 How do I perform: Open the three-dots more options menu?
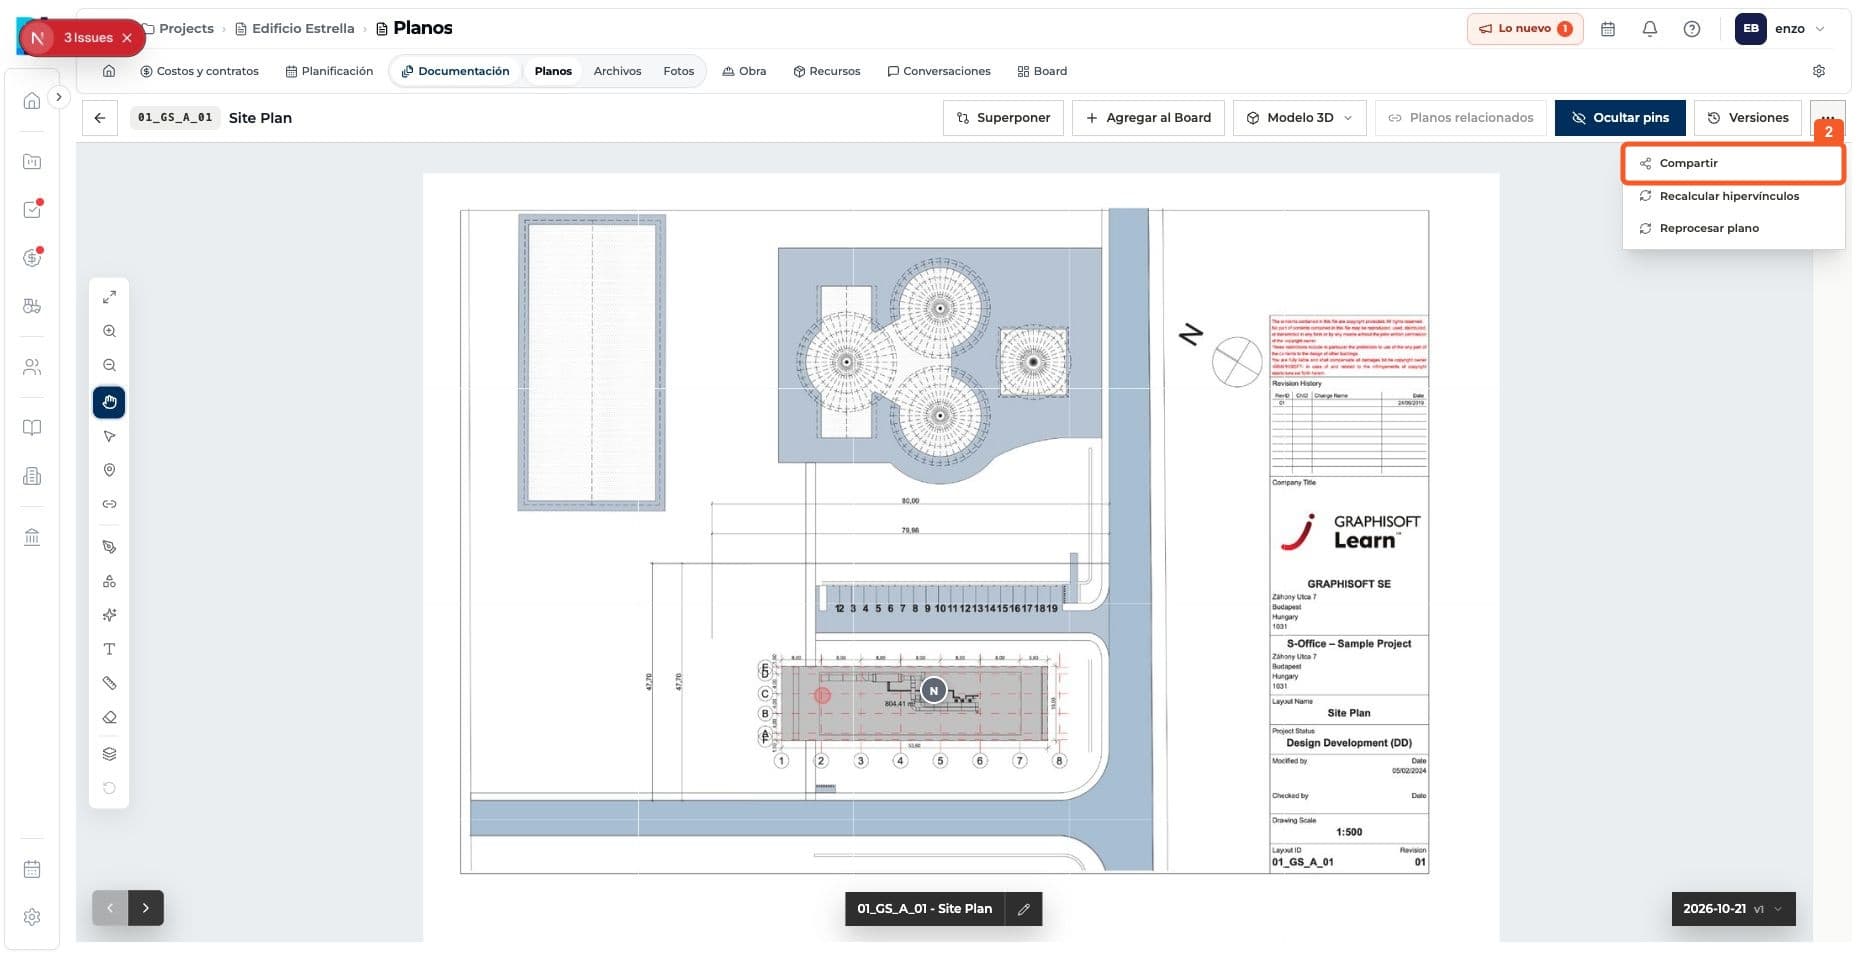1828,118
